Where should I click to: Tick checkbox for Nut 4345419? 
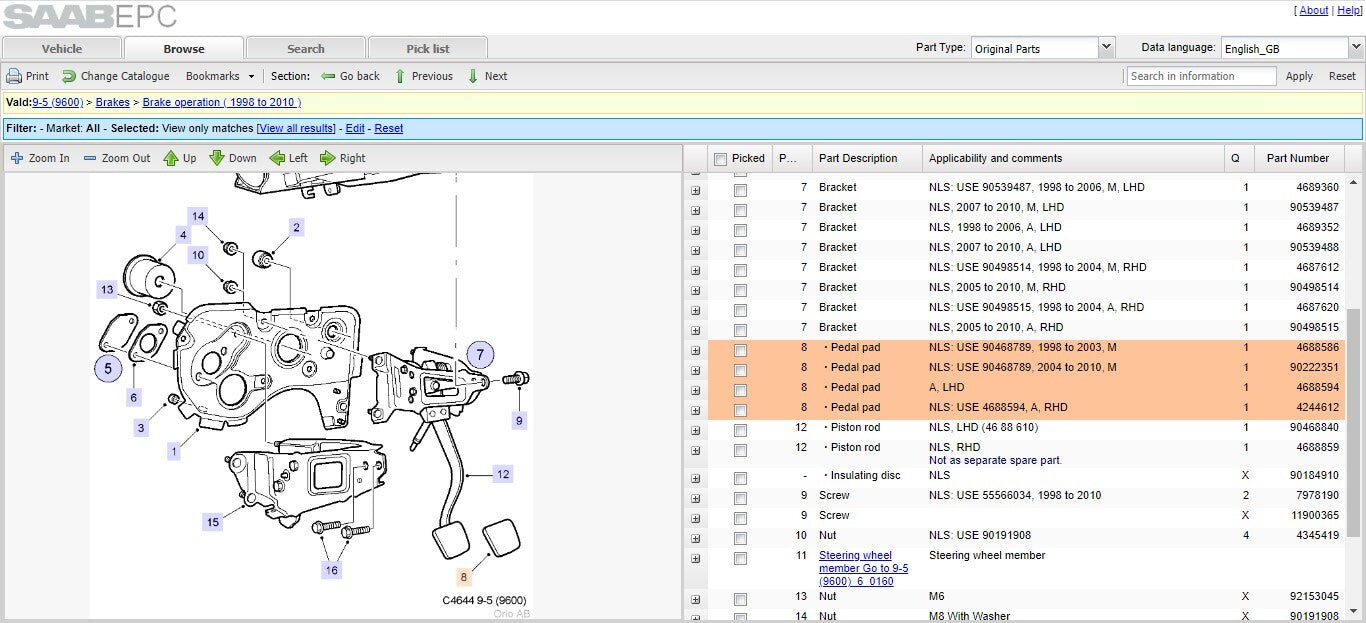(740, 538)
